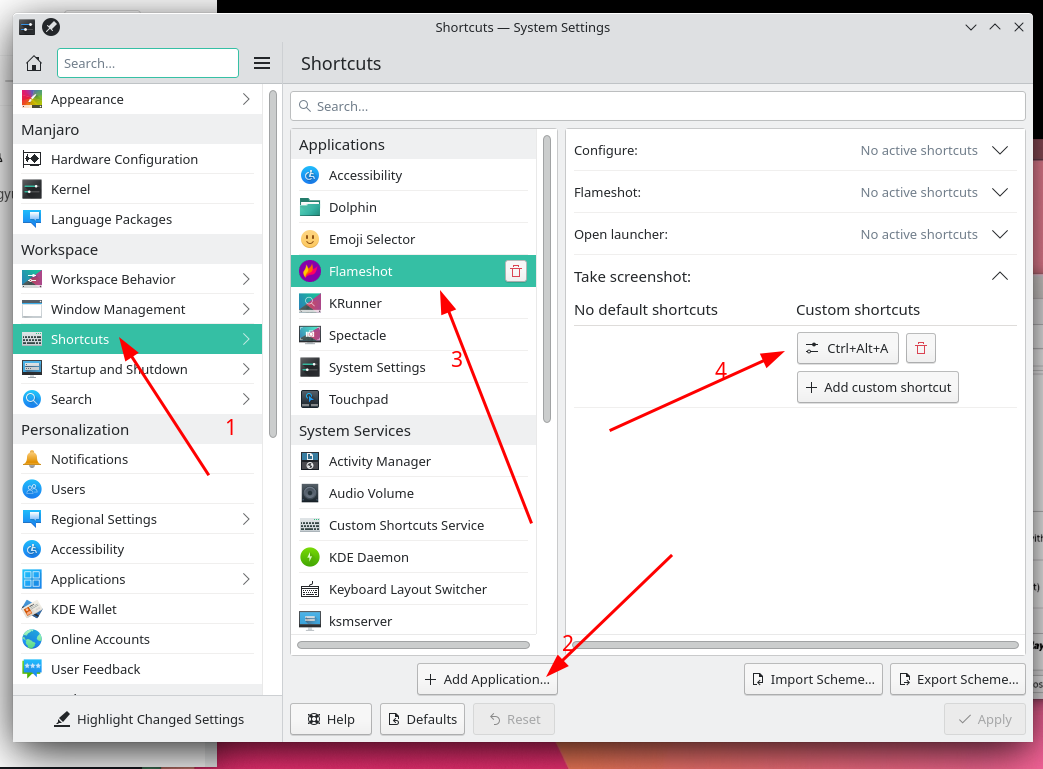1043x769 pixels.
Task: Click applications list horizontal scrollbar
Action: coord(413,645)
